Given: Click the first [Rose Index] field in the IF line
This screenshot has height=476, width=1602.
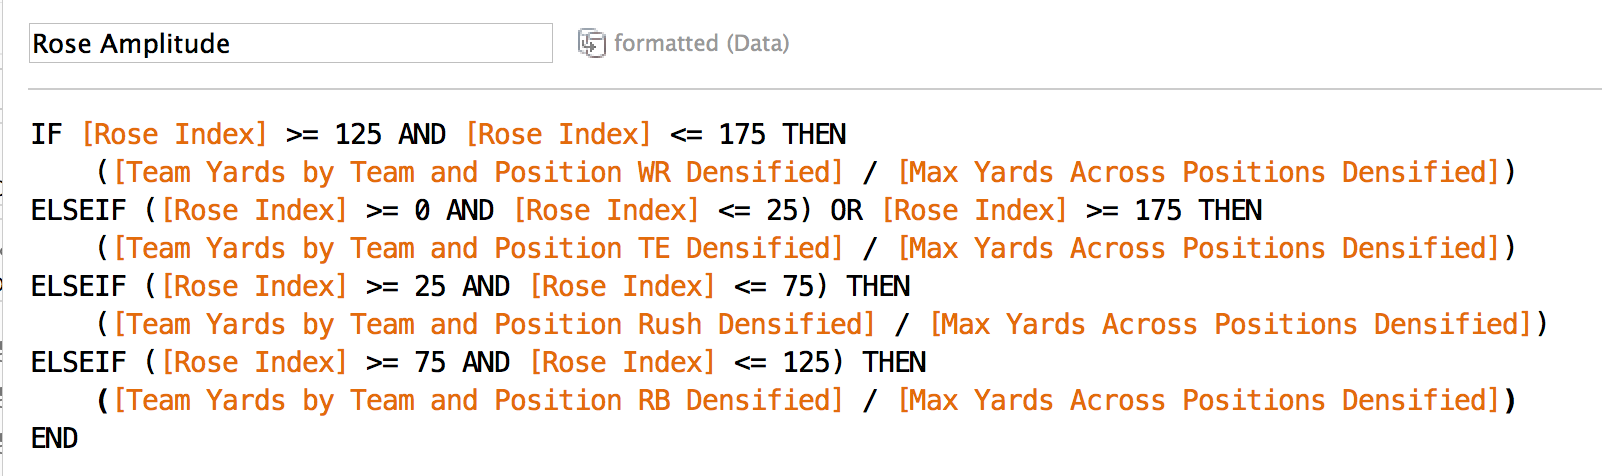Looking at the screenshot, I should (x=175, y=134).
